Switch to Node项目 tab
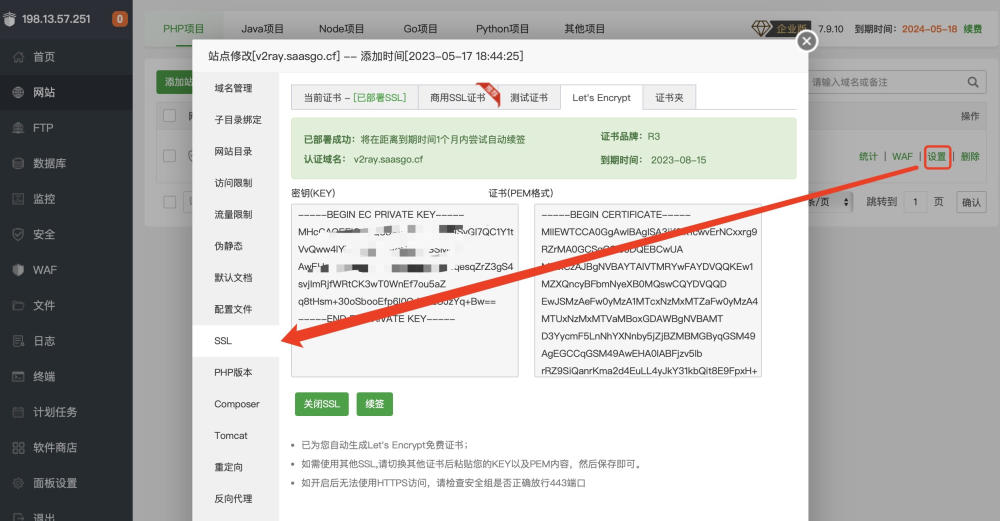The image size is (1000, 521). point(341,29)
